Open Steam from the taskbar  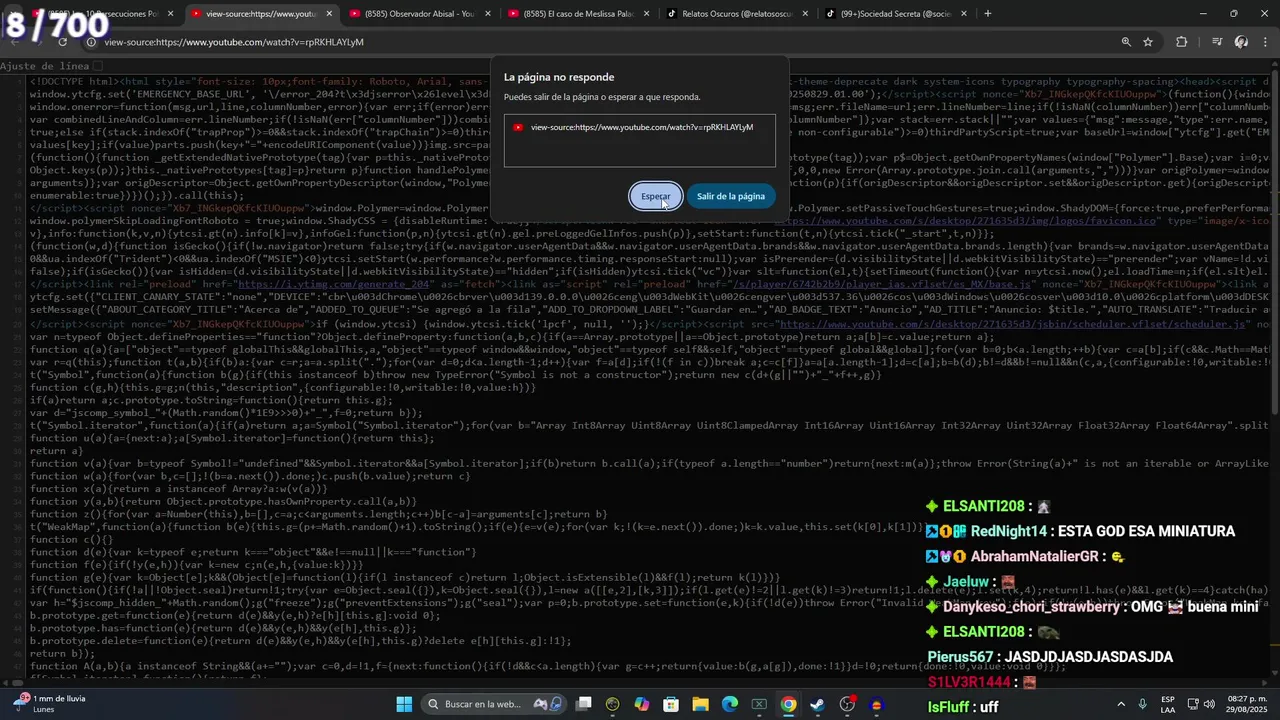tap(818, 704)
